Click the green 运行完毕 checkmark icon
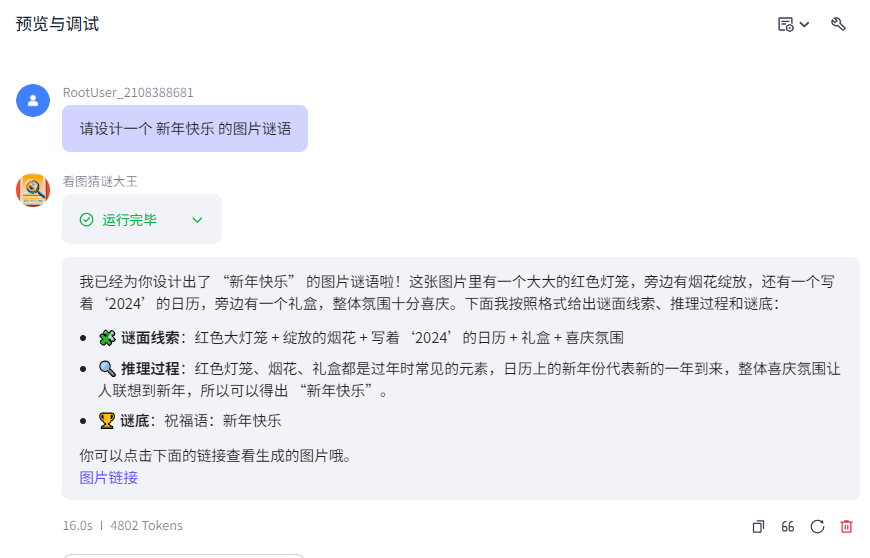The image size is (870, 558). pyautogui.click(x=86, y=220)
